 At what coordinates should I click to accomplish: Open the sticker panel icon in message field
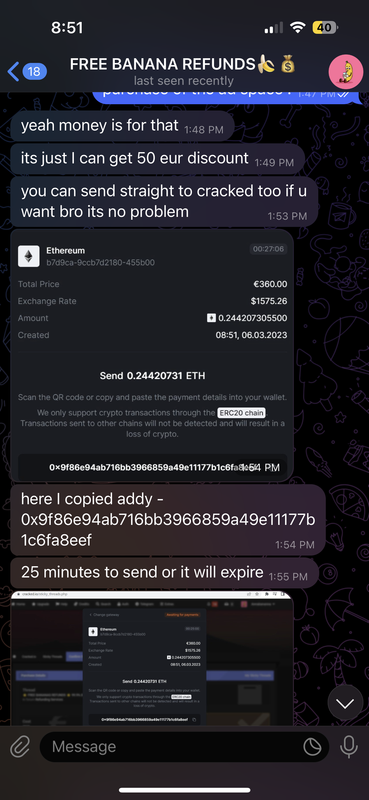tap(312, 747)
